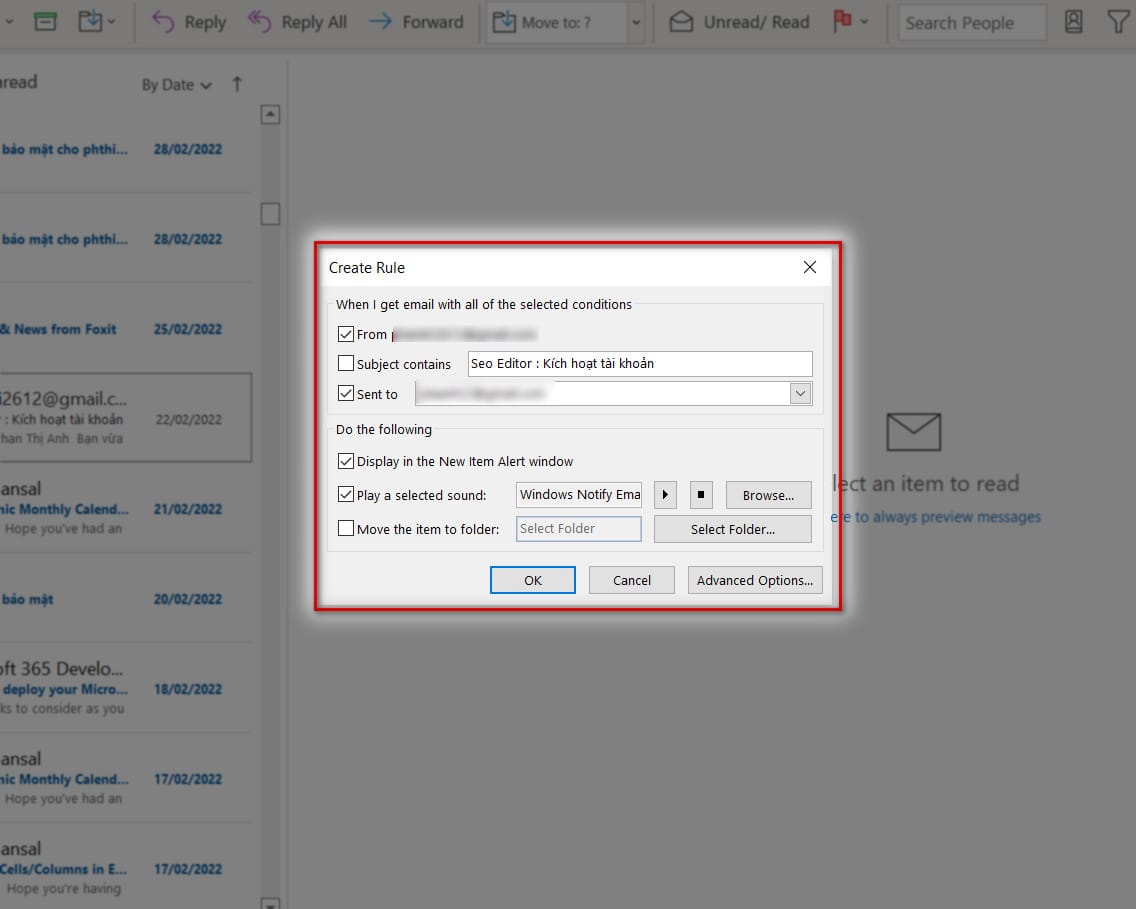Reverse sort order with the up arrow
Viewport: 1136px width, 909px height.
(237, 84)
